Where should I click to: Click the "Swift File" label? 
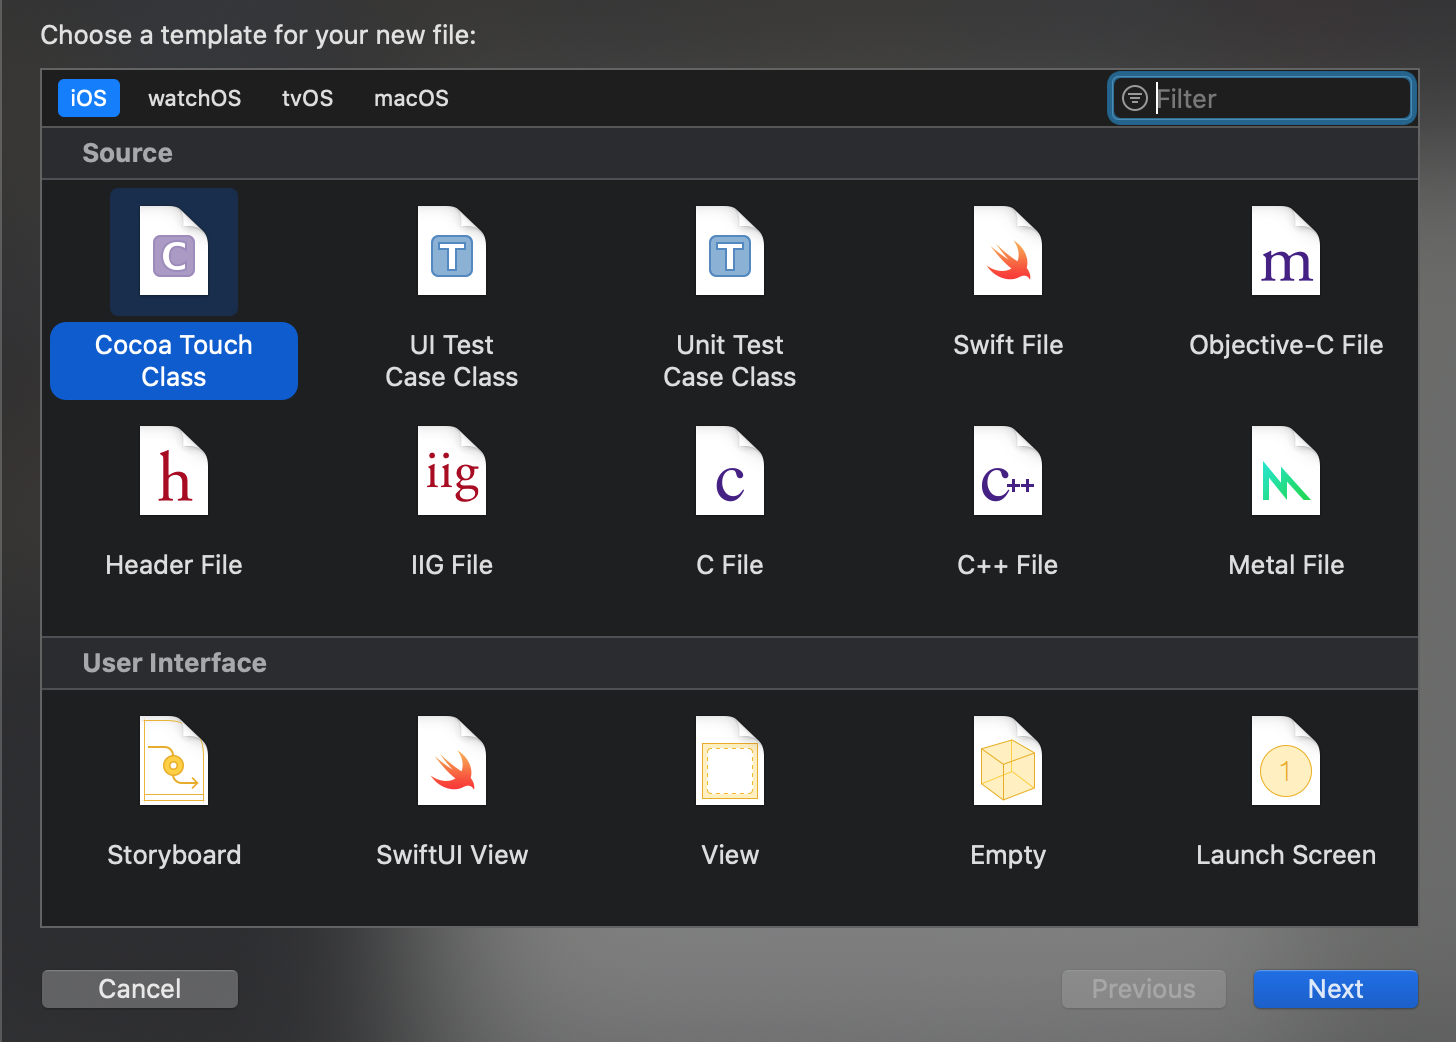coord(1008,345)
